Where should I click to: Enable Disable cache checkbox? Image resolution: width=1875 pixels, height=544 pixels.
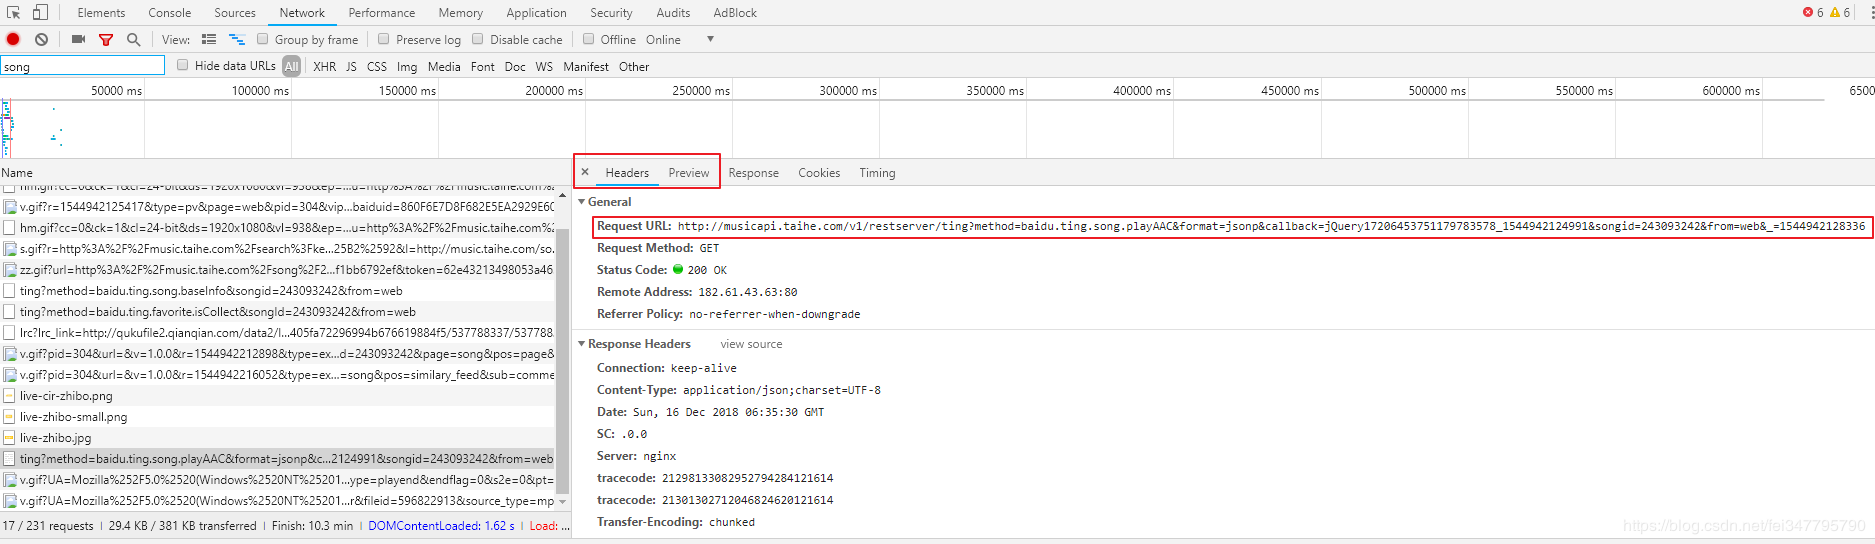[477, 39]
